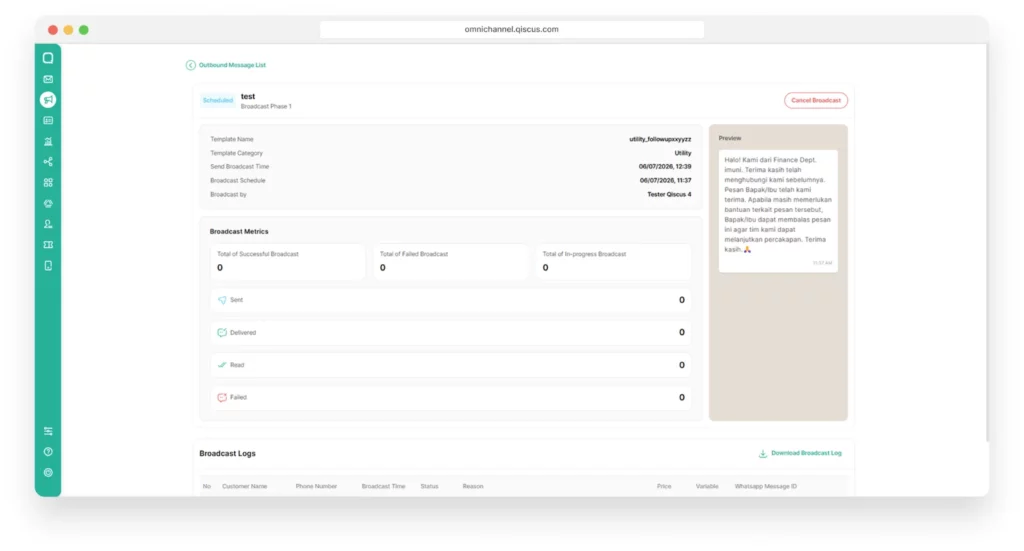Click Broadcast Schedule value 06/07/2026, 11:37

[665, 180]
